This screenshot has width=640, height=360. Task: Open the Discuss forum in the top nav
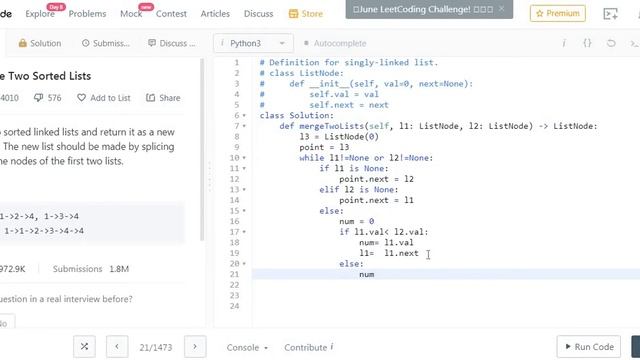tap(258, 14)
